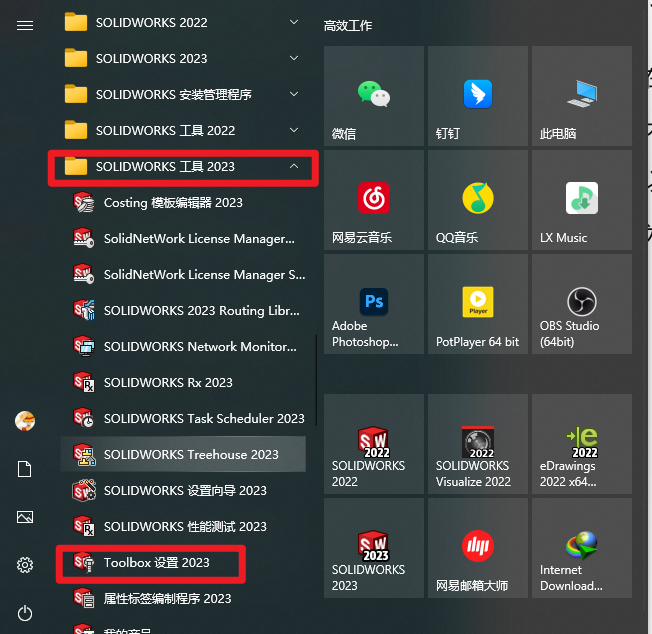Image resolution: width=652 pixels, height=634 pixels.
Task: Launch PotPlayer 64 bit tile
Action: 478,304
